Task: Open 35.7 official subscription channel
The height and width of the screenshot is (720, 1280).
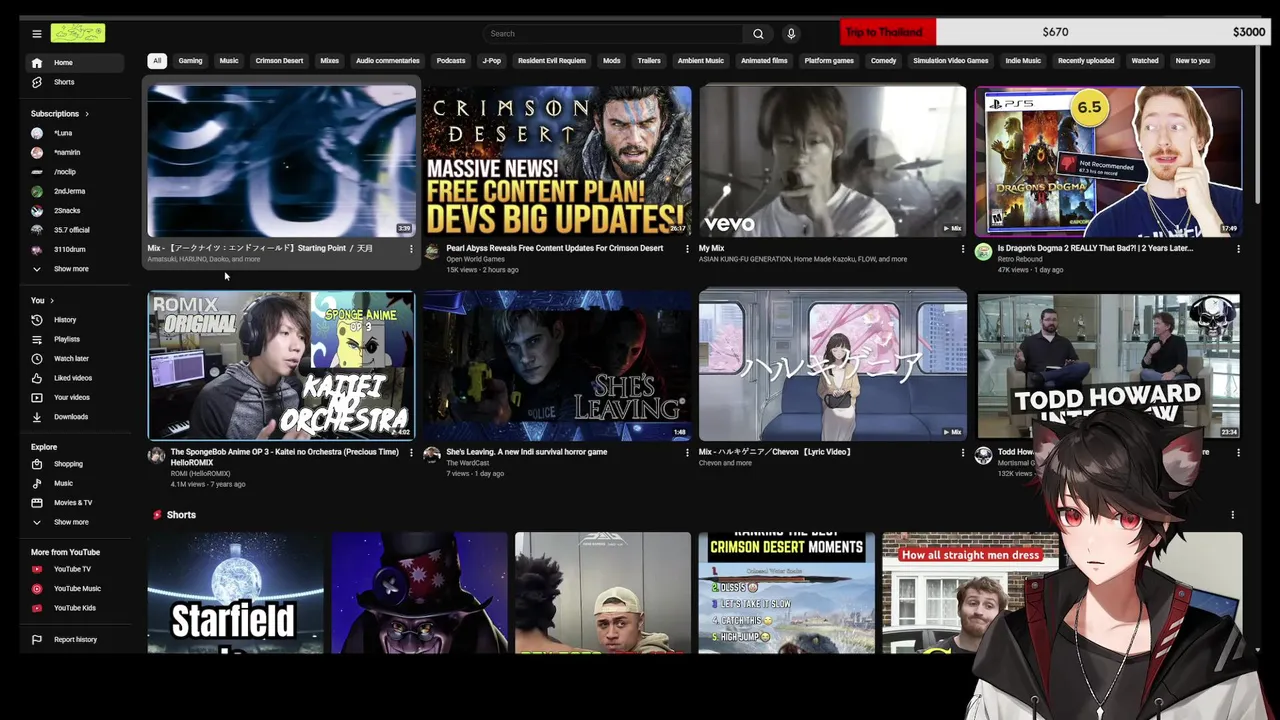Action: [75, 230]
